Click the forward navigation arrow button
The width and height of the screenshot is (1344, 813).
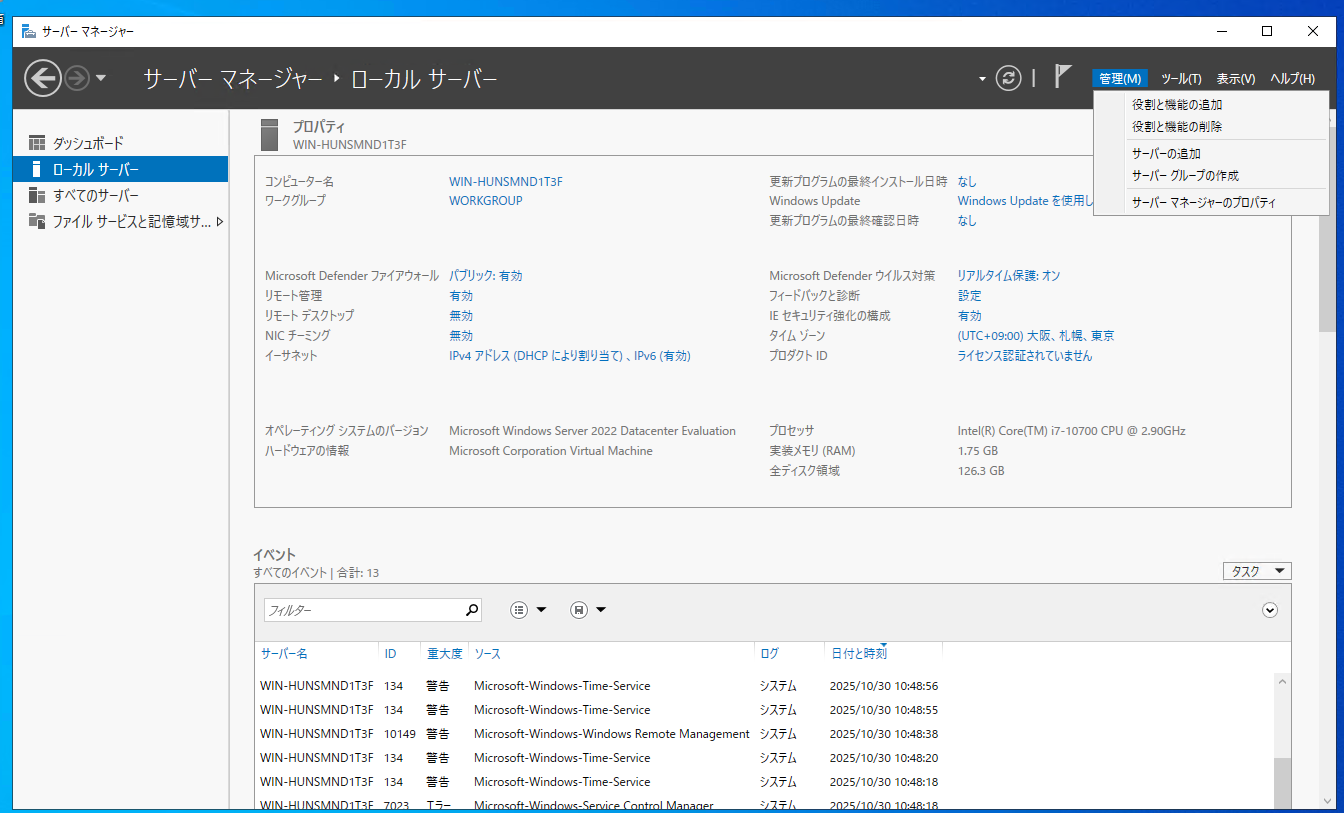tap(77, 78)
